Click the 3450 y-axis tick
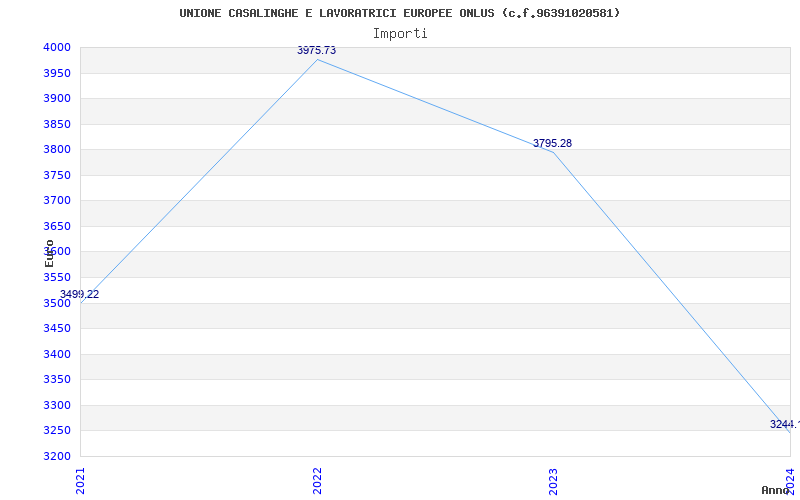This screenshot has width=800, height=500. [x=57, y=328]
